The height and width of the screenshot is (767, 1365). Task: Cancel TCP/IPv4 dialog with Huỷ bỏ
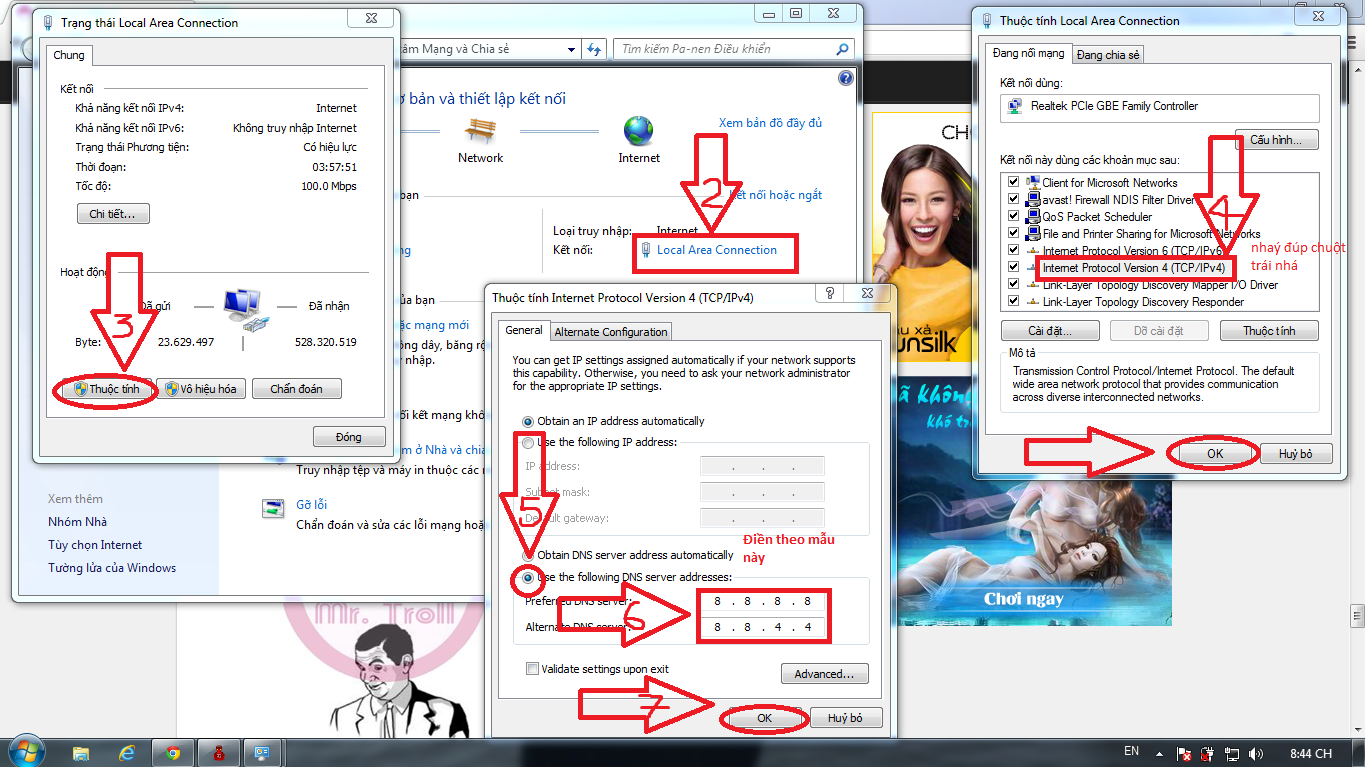pyautogui.click(x=844, y=718)
